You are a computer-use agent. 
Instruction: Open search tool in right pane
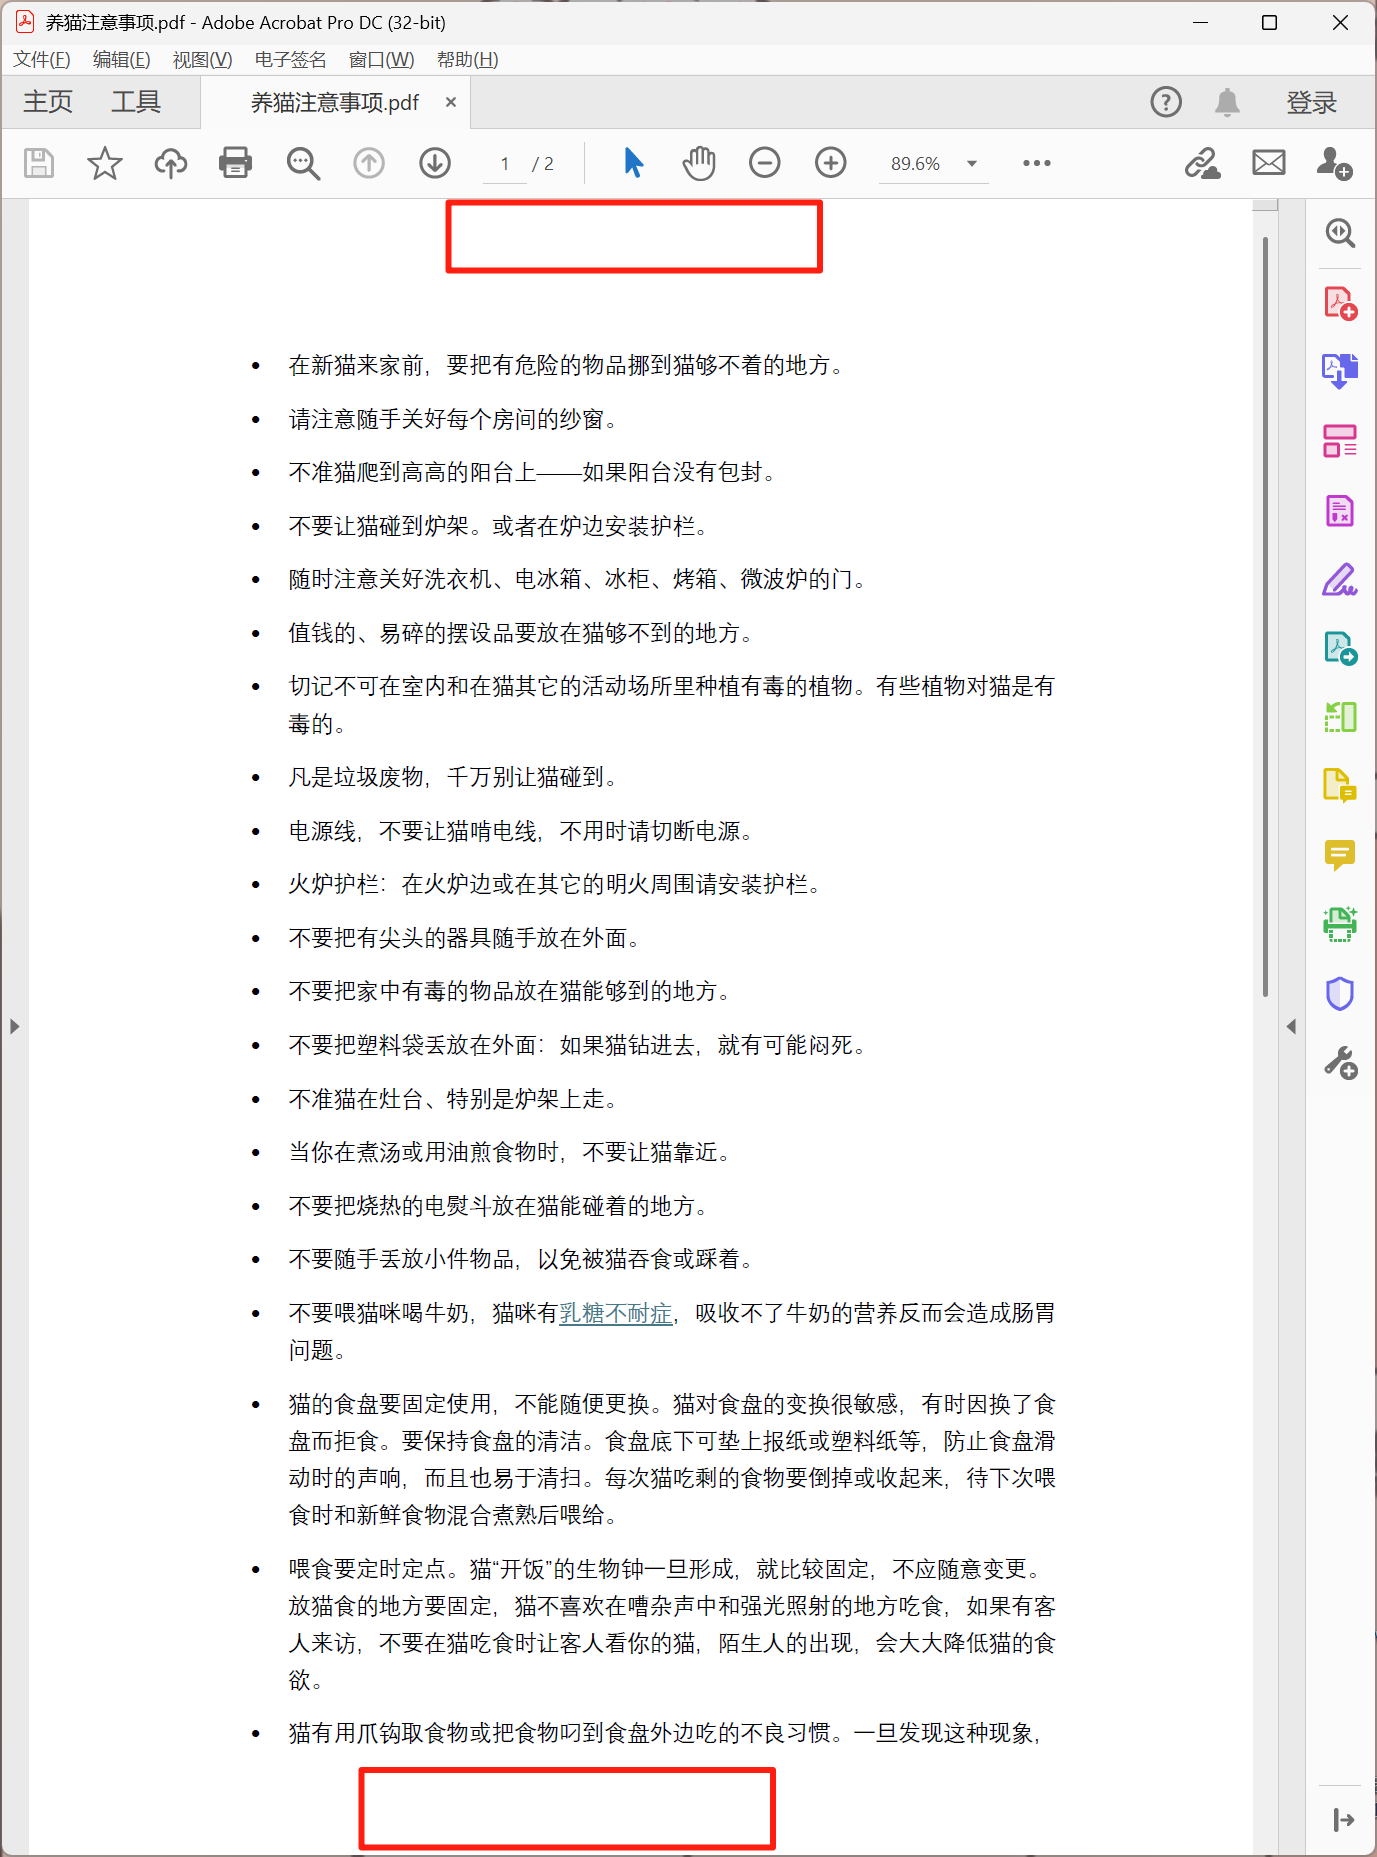click(x=1340, y=234)
